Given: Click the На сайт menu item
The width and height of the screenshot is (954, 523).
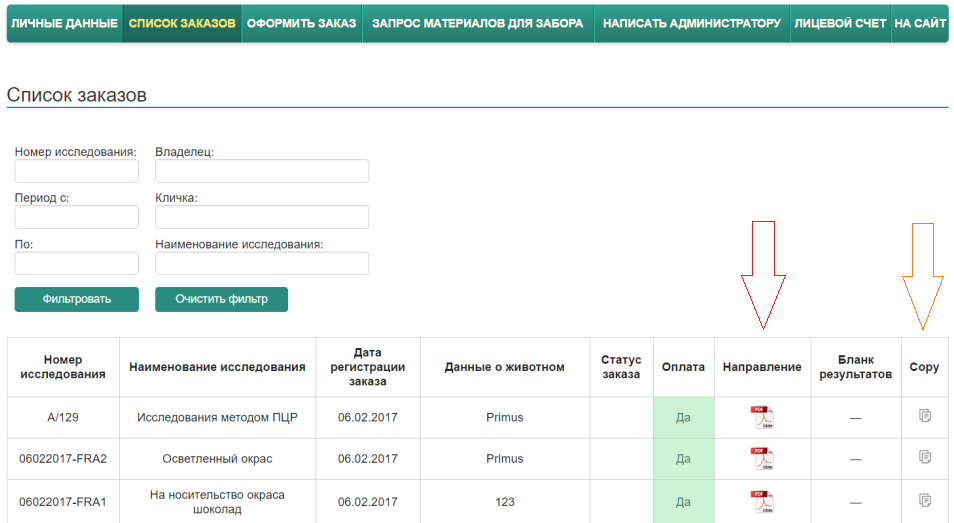Looking at the screenshot, I should pos(920,23).
